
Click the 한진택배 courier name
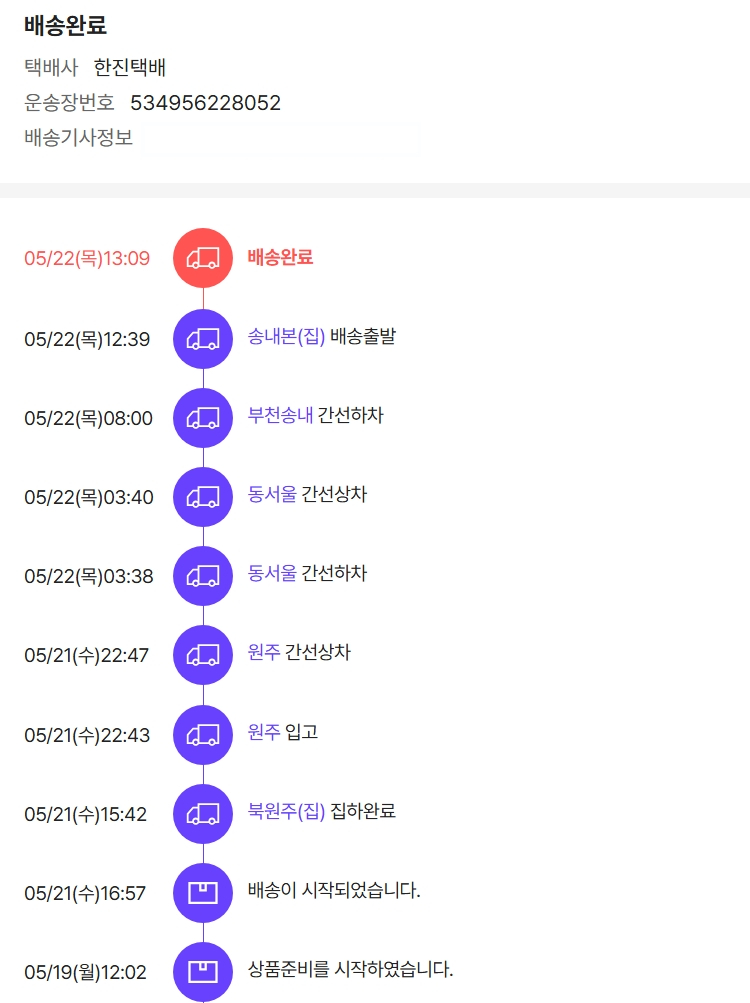click(x=130, y=68)
